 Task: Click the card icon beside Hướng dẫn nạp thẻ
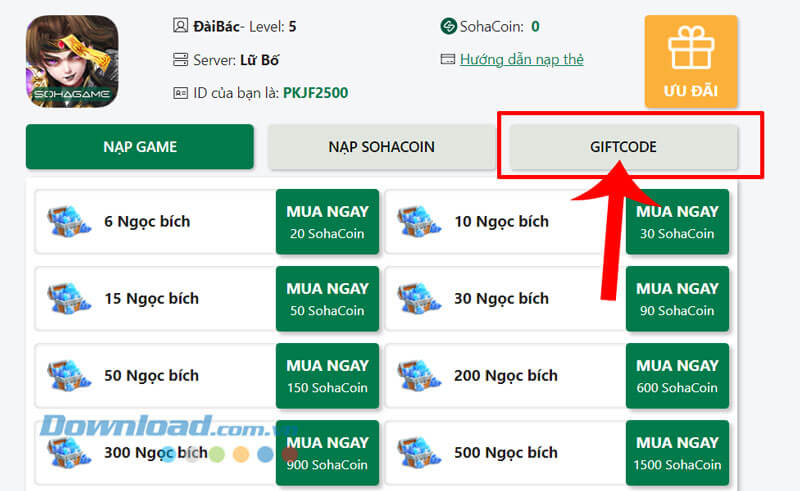coord(447,59)
